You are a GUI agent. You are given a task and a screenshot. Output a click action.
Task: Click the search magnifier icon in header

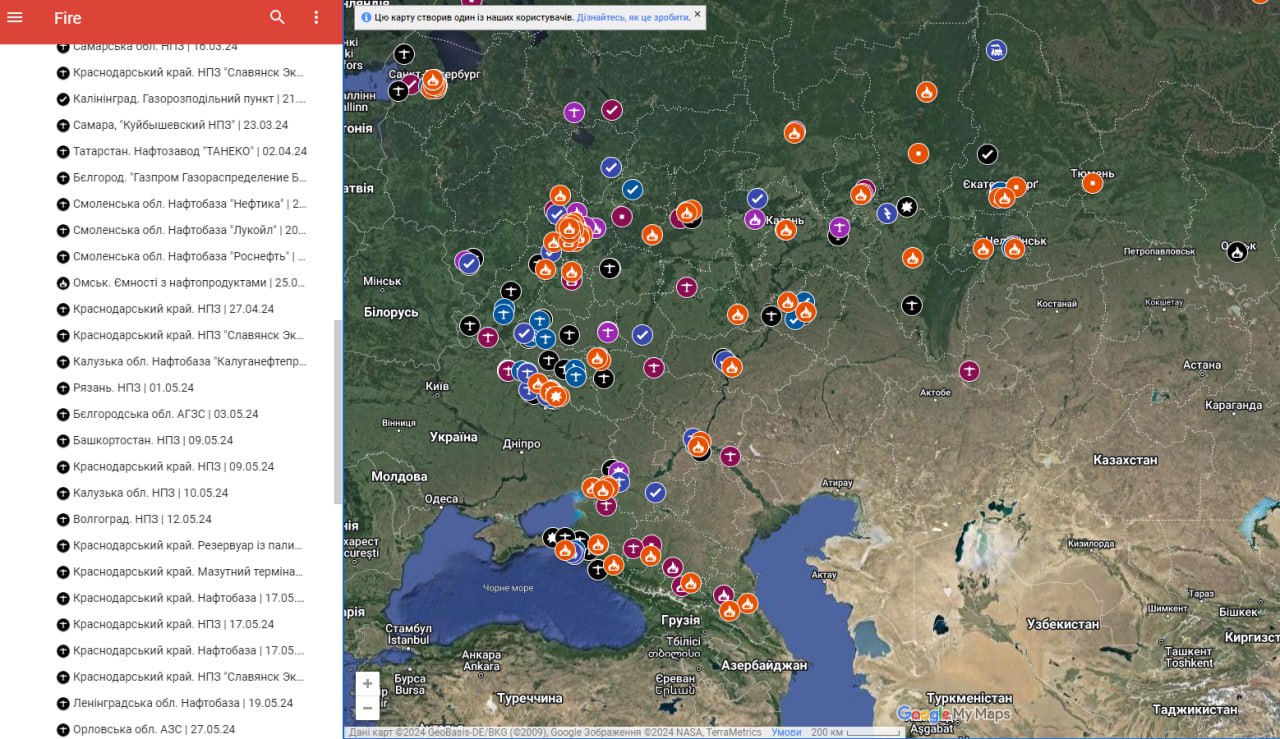tap(277, 17)
